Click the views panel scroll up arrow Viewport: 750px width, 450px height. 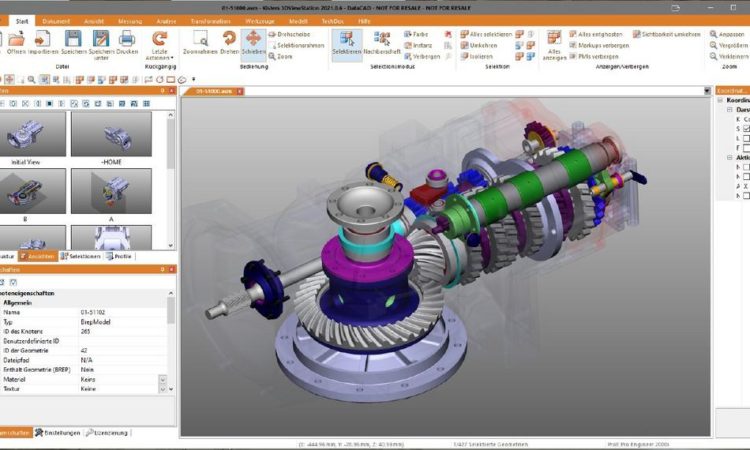[x=171, y=115]
